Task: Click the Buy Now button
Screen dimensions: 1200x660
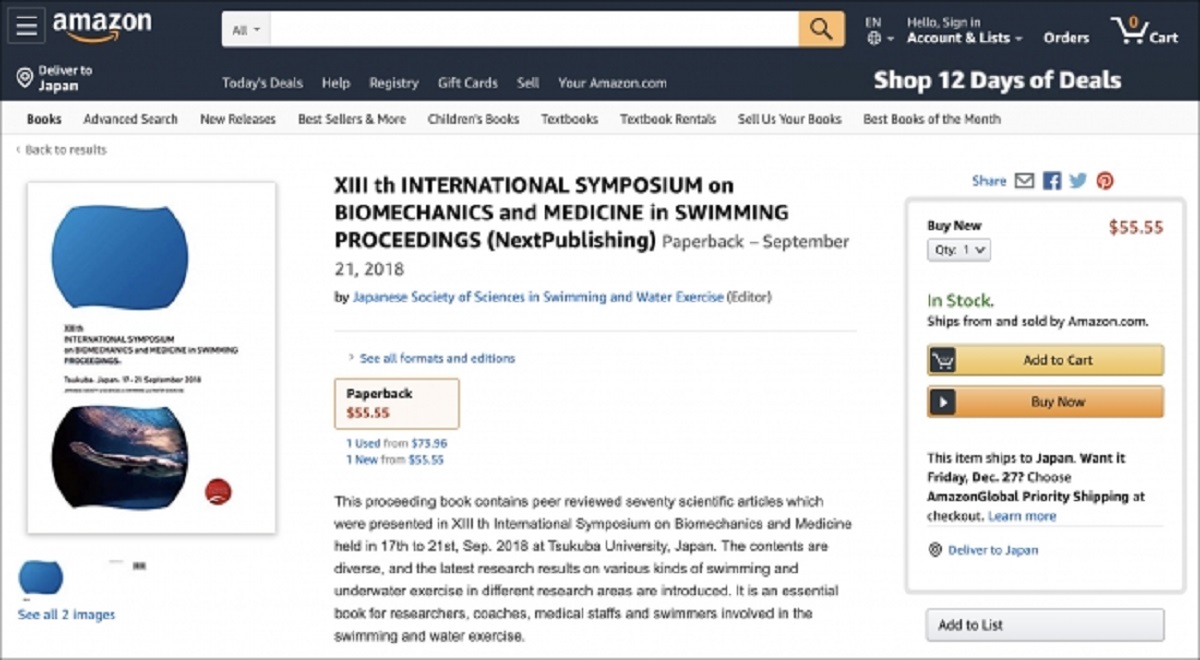Action: pos(1045,402)
